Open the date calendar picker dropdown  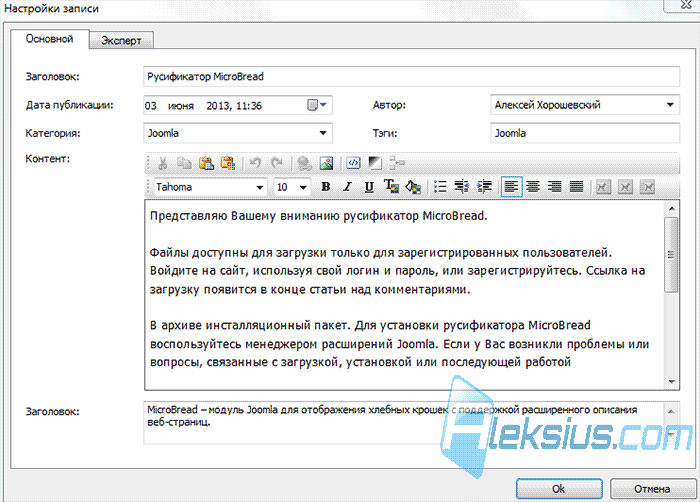[317, 105]
